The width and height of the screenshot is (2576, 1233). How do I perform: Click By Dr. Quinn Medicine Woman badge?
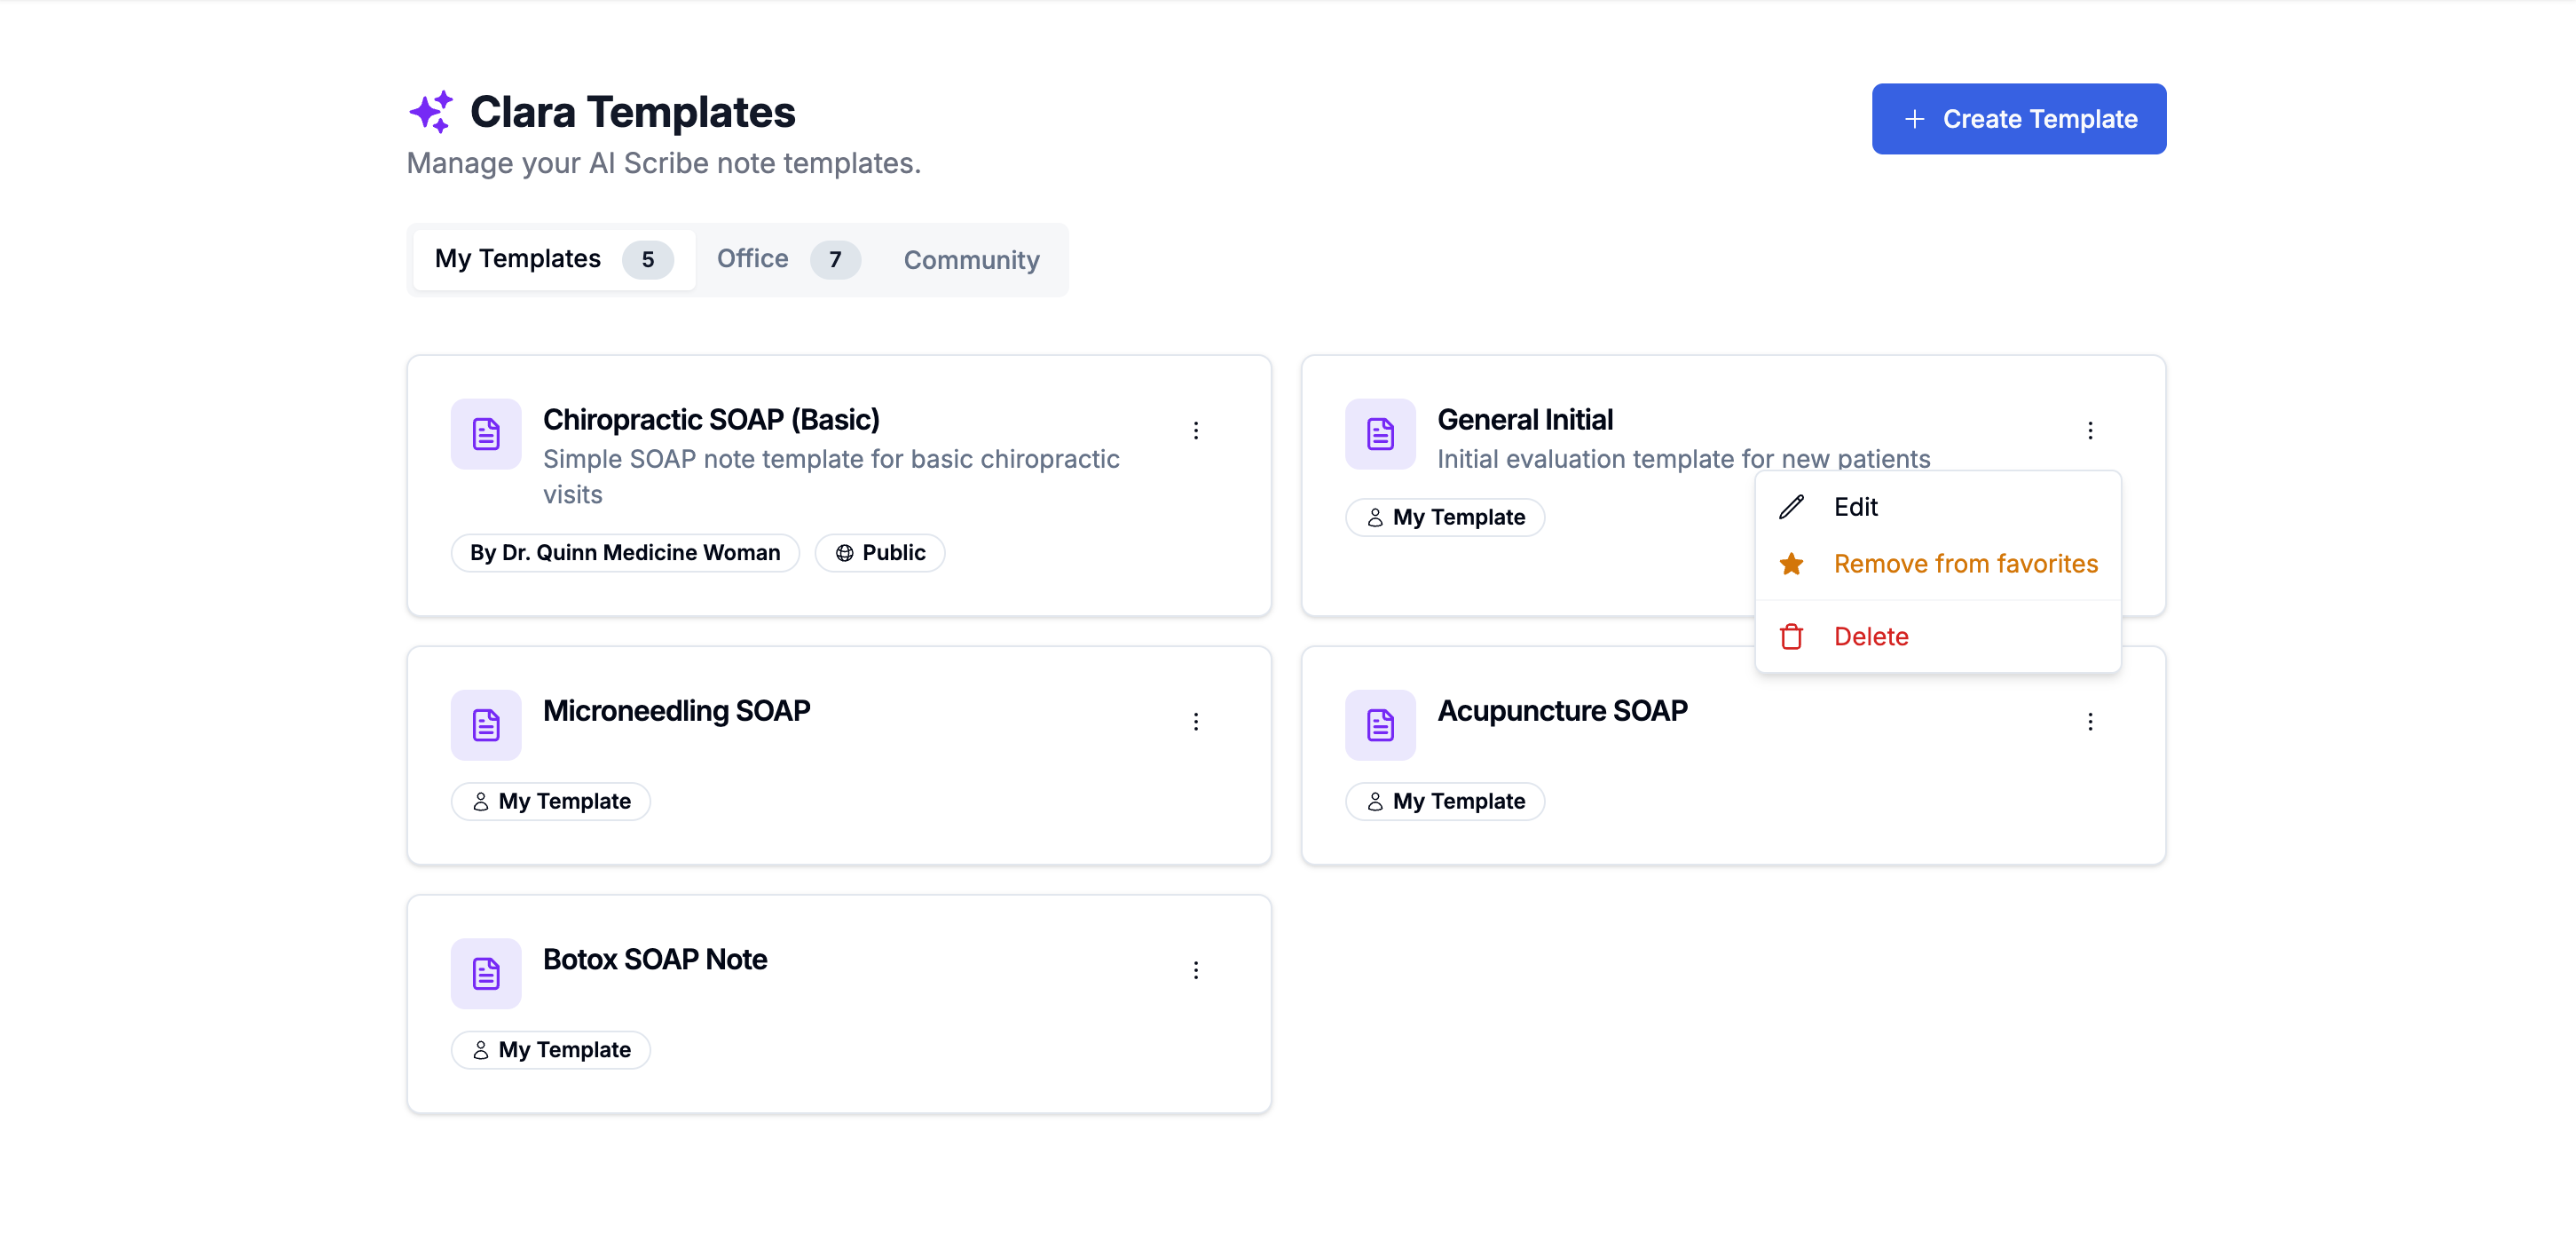(625, 553)
